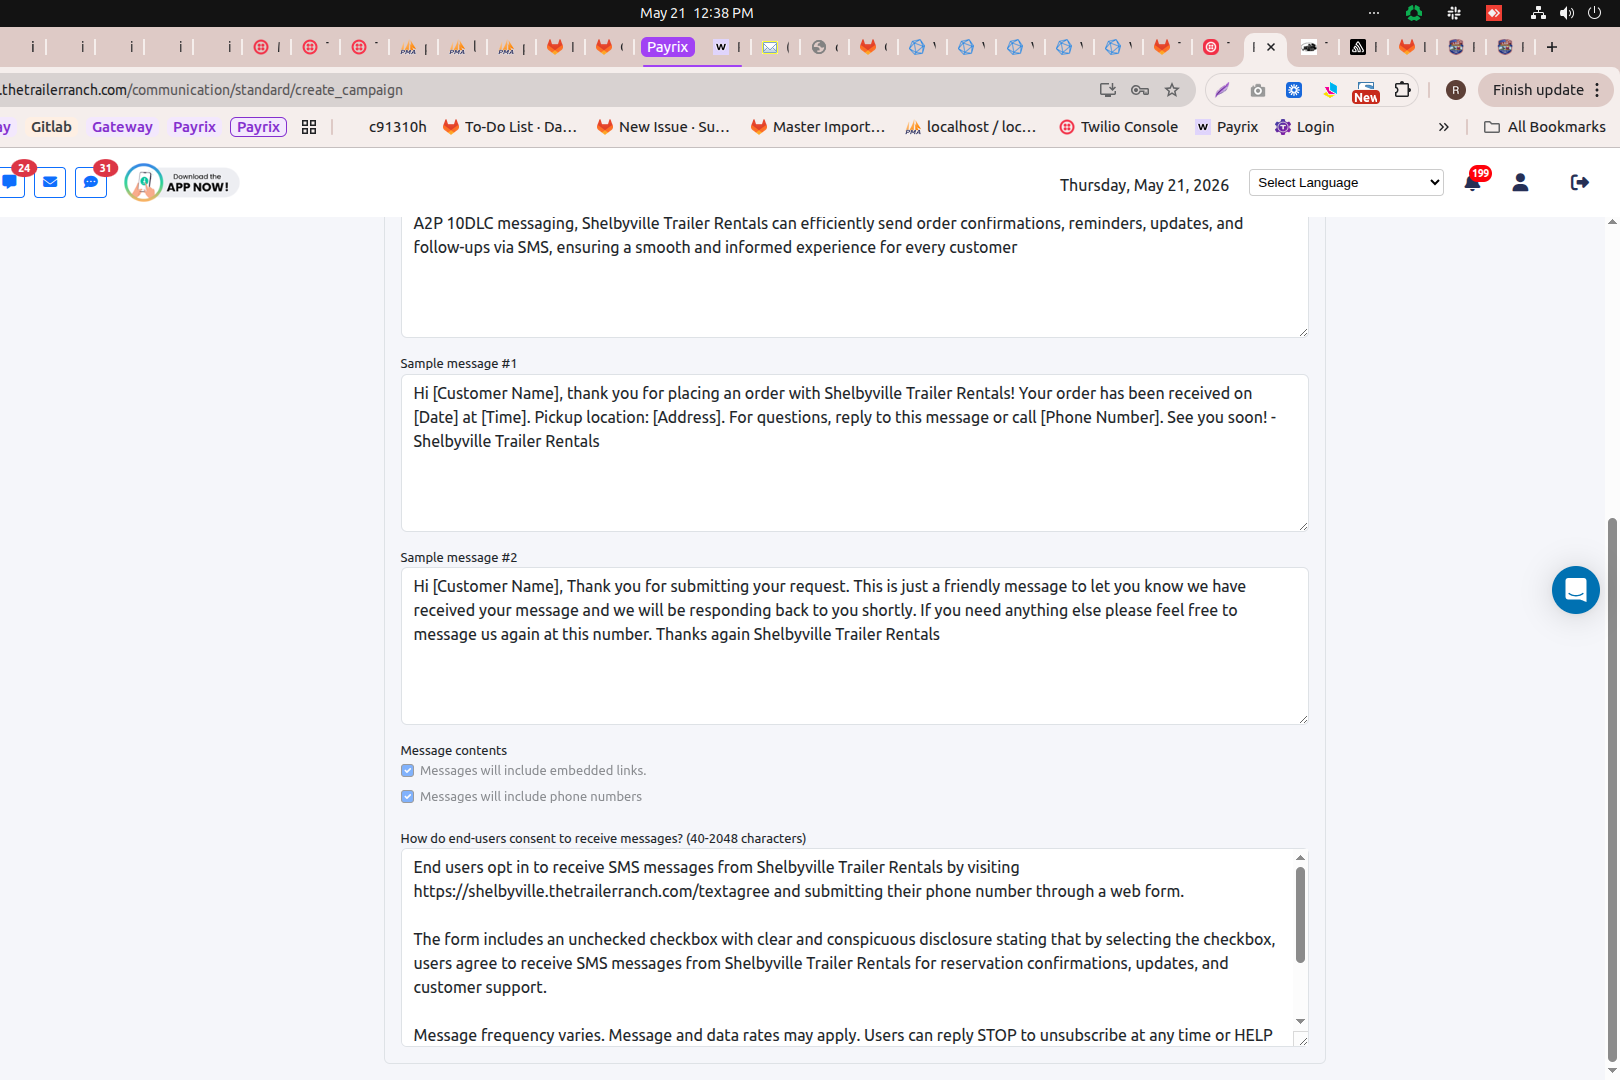Switch to the Payrix browser tab
The width and height of the screenshot is (1620, 1080).
click(x=667, y=47)
